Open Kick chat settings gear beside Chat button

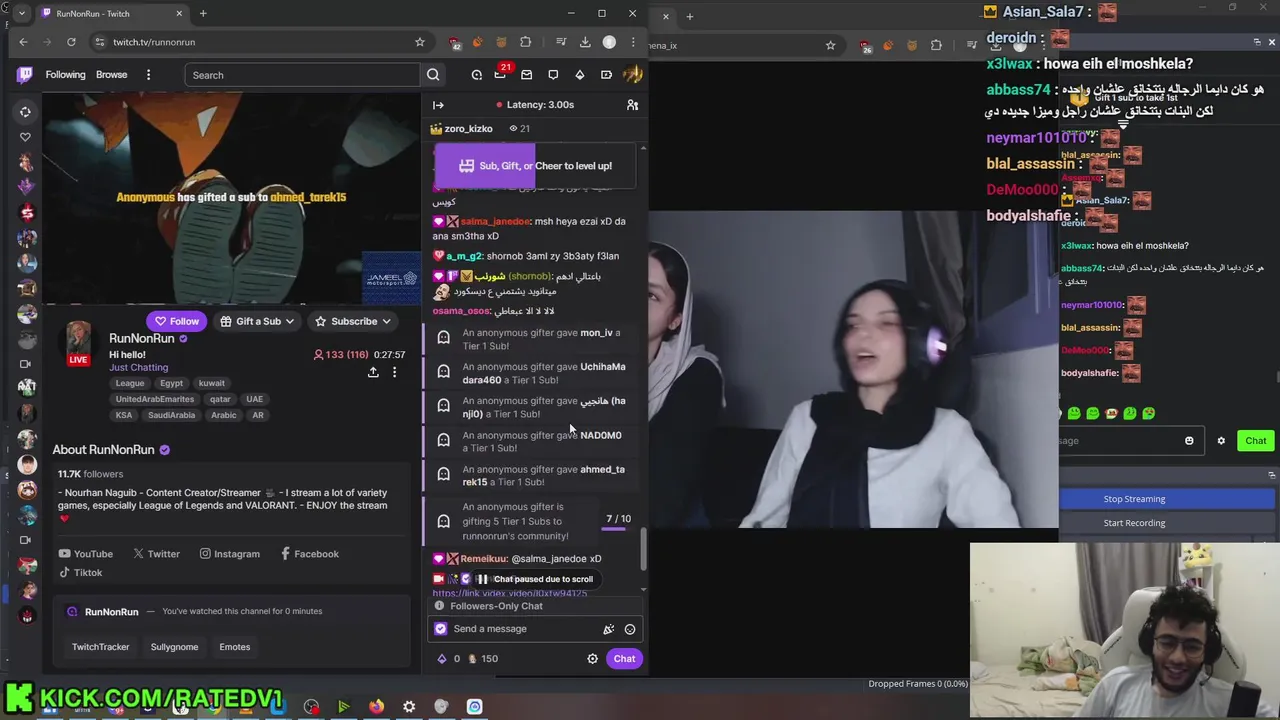pyautogui.click(x=1221, y=441)
